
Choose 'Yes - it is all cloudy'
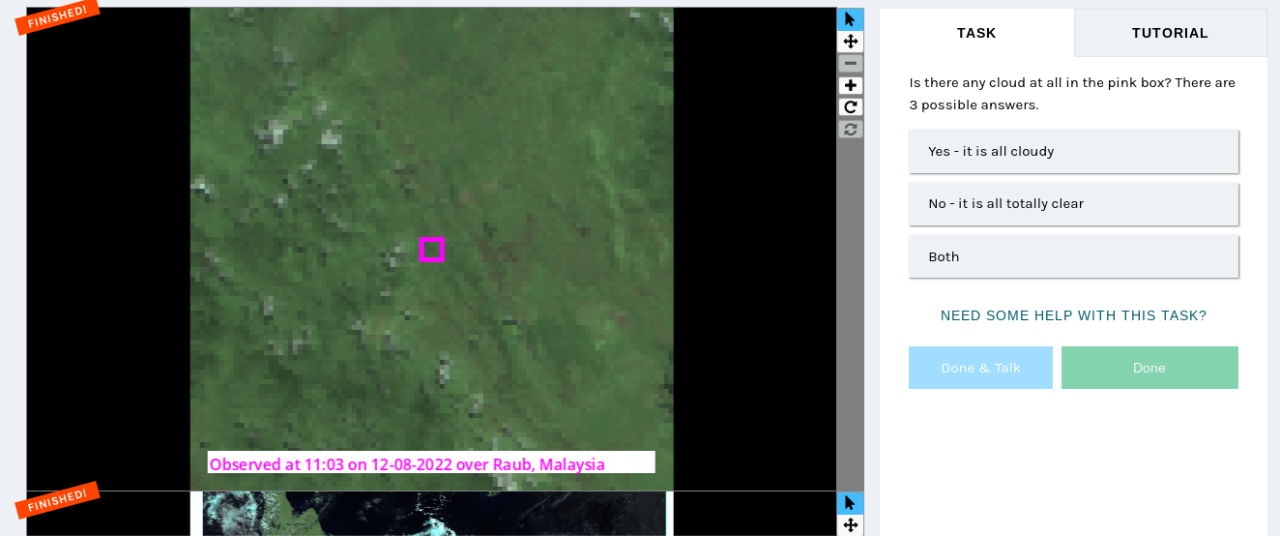tap(1073, 151)
